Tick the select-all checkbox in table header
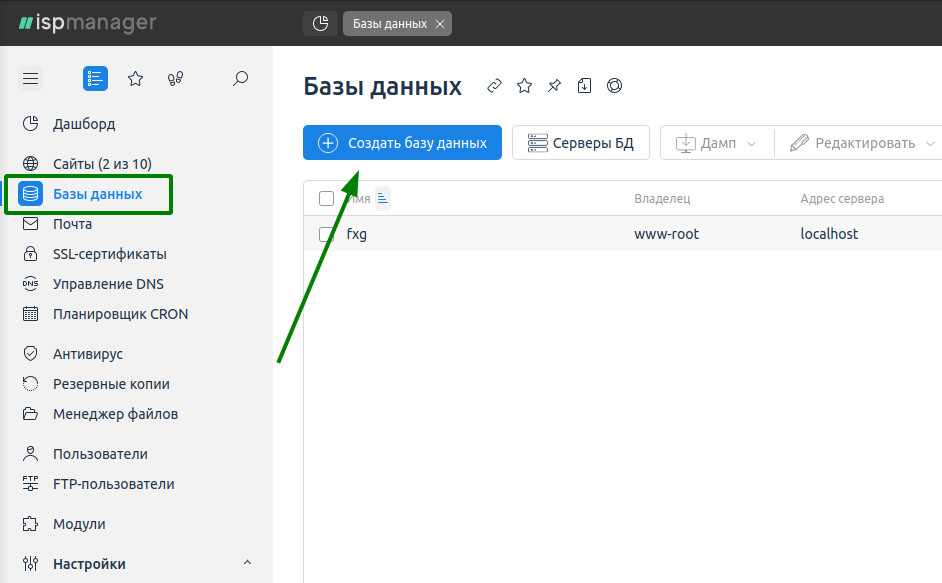Screen dimensions: 942x583 (x=326, y=198)
